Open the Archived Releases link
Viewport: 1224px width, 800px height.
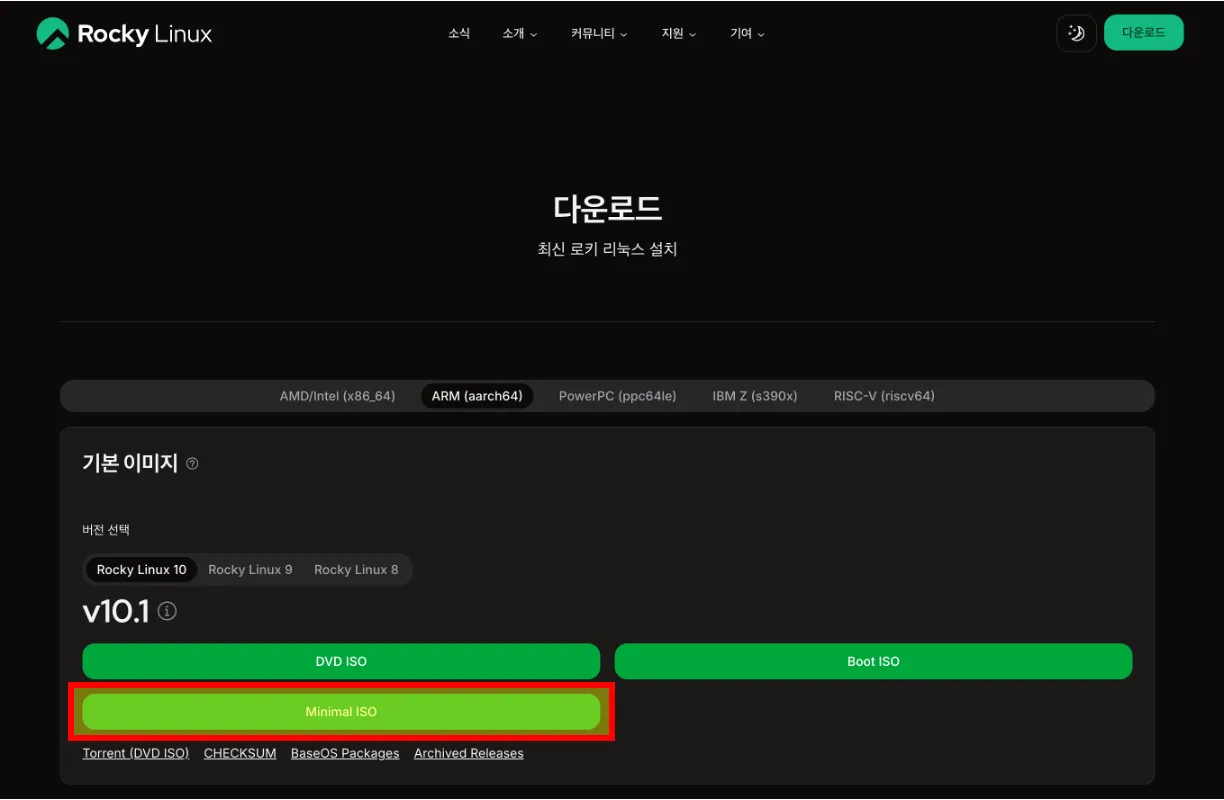tap(469, 753)
